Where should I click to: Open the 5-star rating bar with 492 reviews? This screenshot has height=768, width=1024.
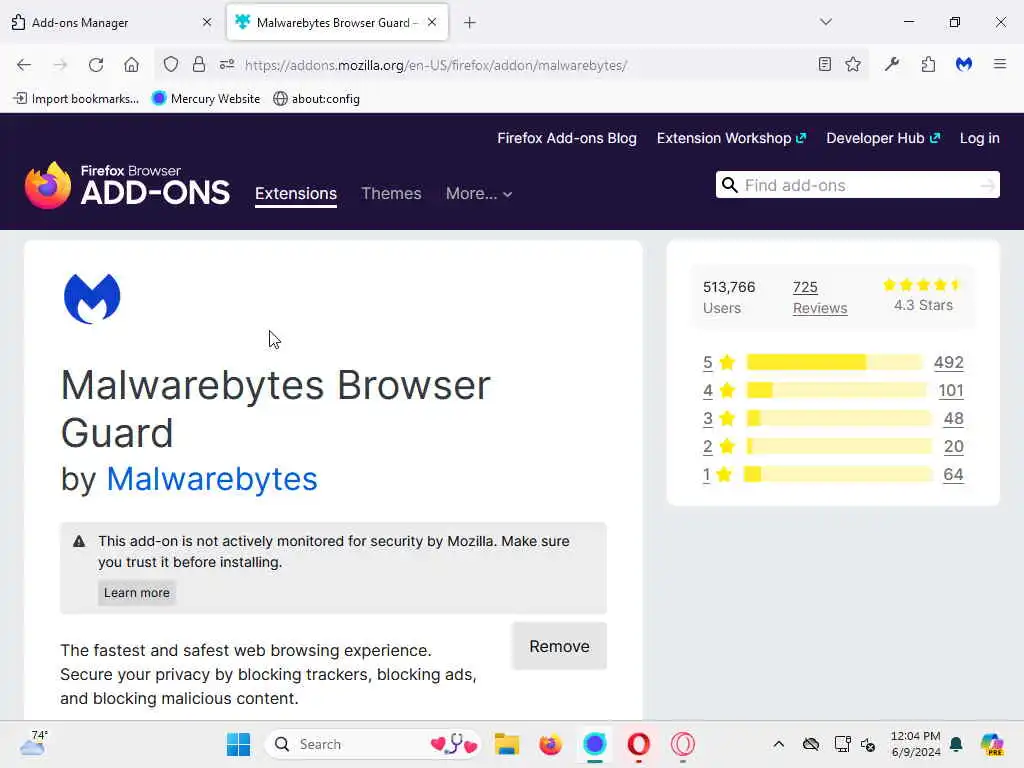pos(833,362)
